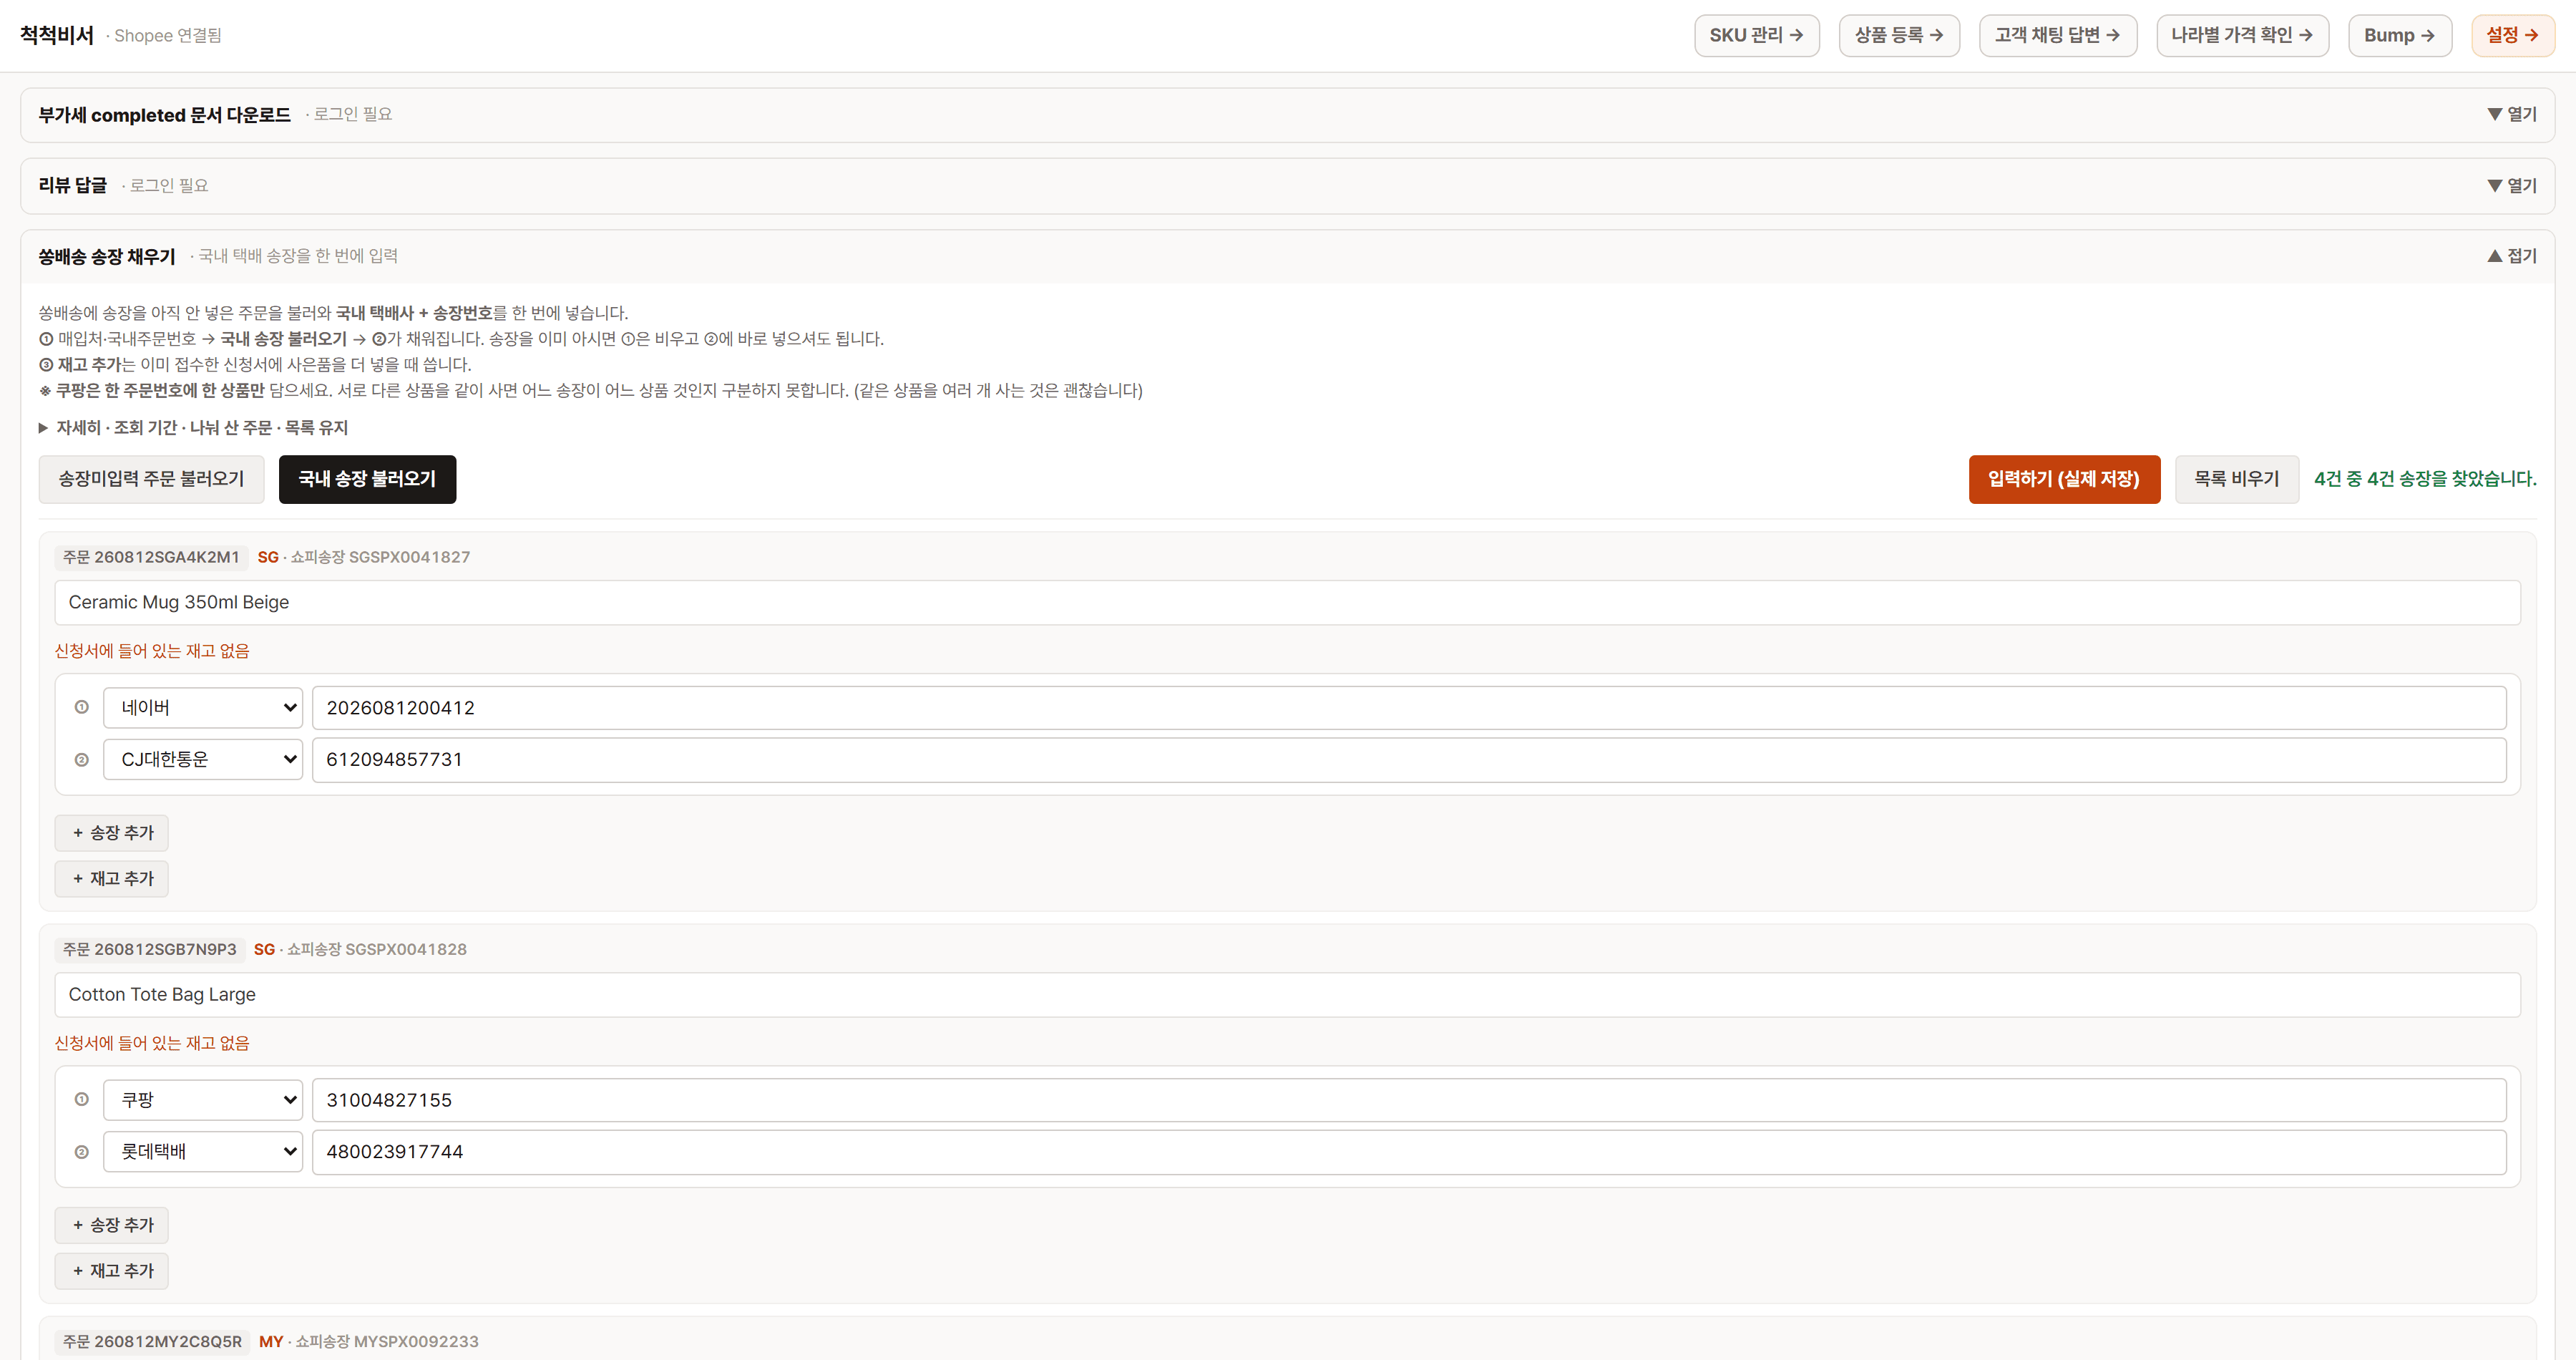The width and height of the screenshot is (2576, 1360).
Task: Edit tracking number field 612094857731
Action: [1409, 760]
